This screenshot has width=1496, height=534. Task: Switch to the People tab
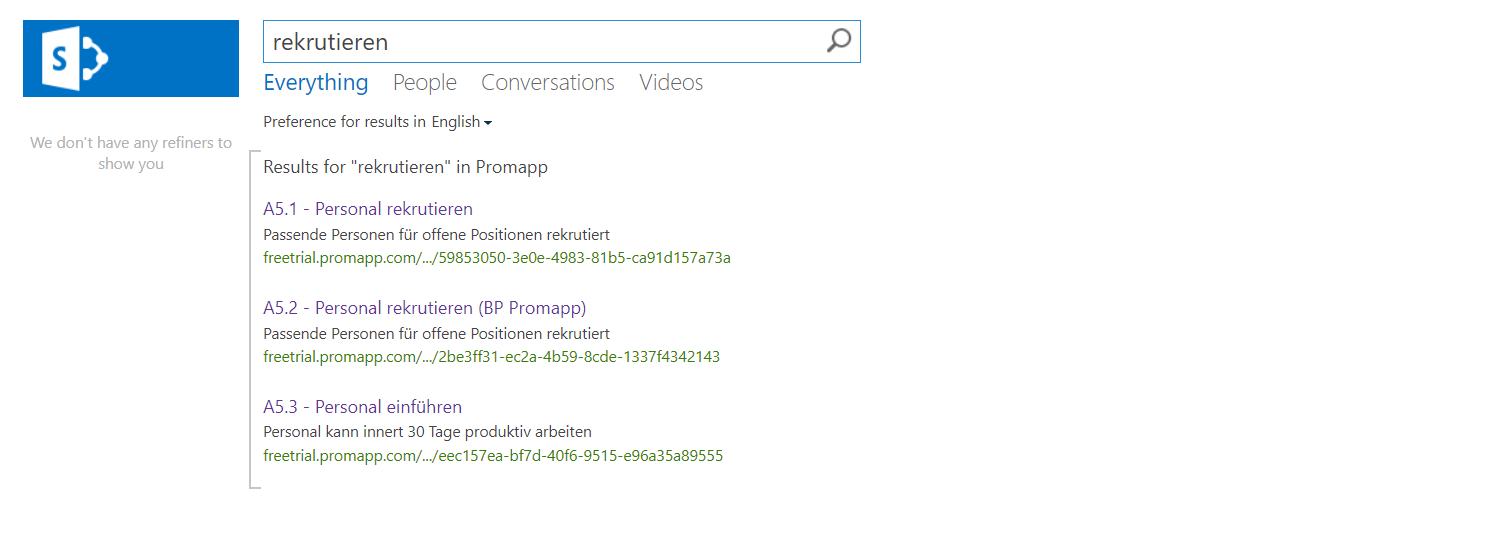point(425,83)
